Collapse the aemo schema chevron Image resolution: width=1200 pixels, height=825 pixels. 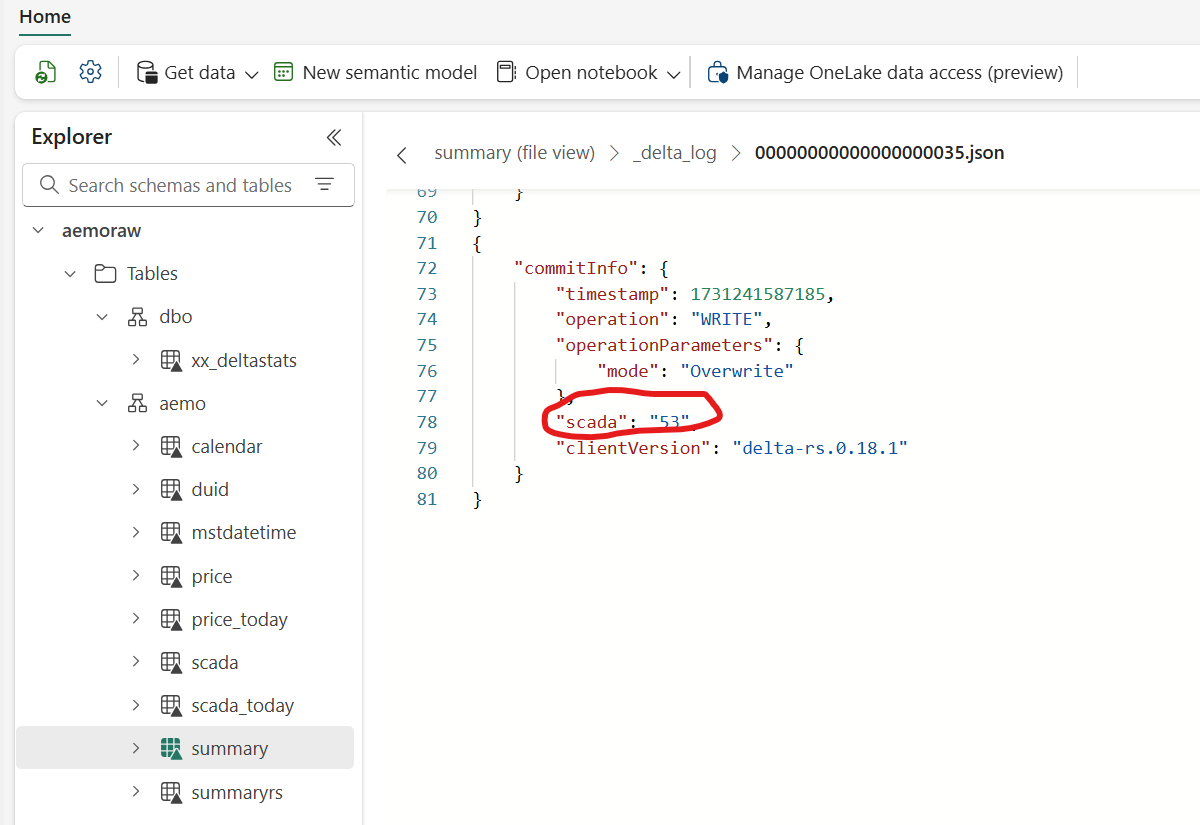click(102, 404)
